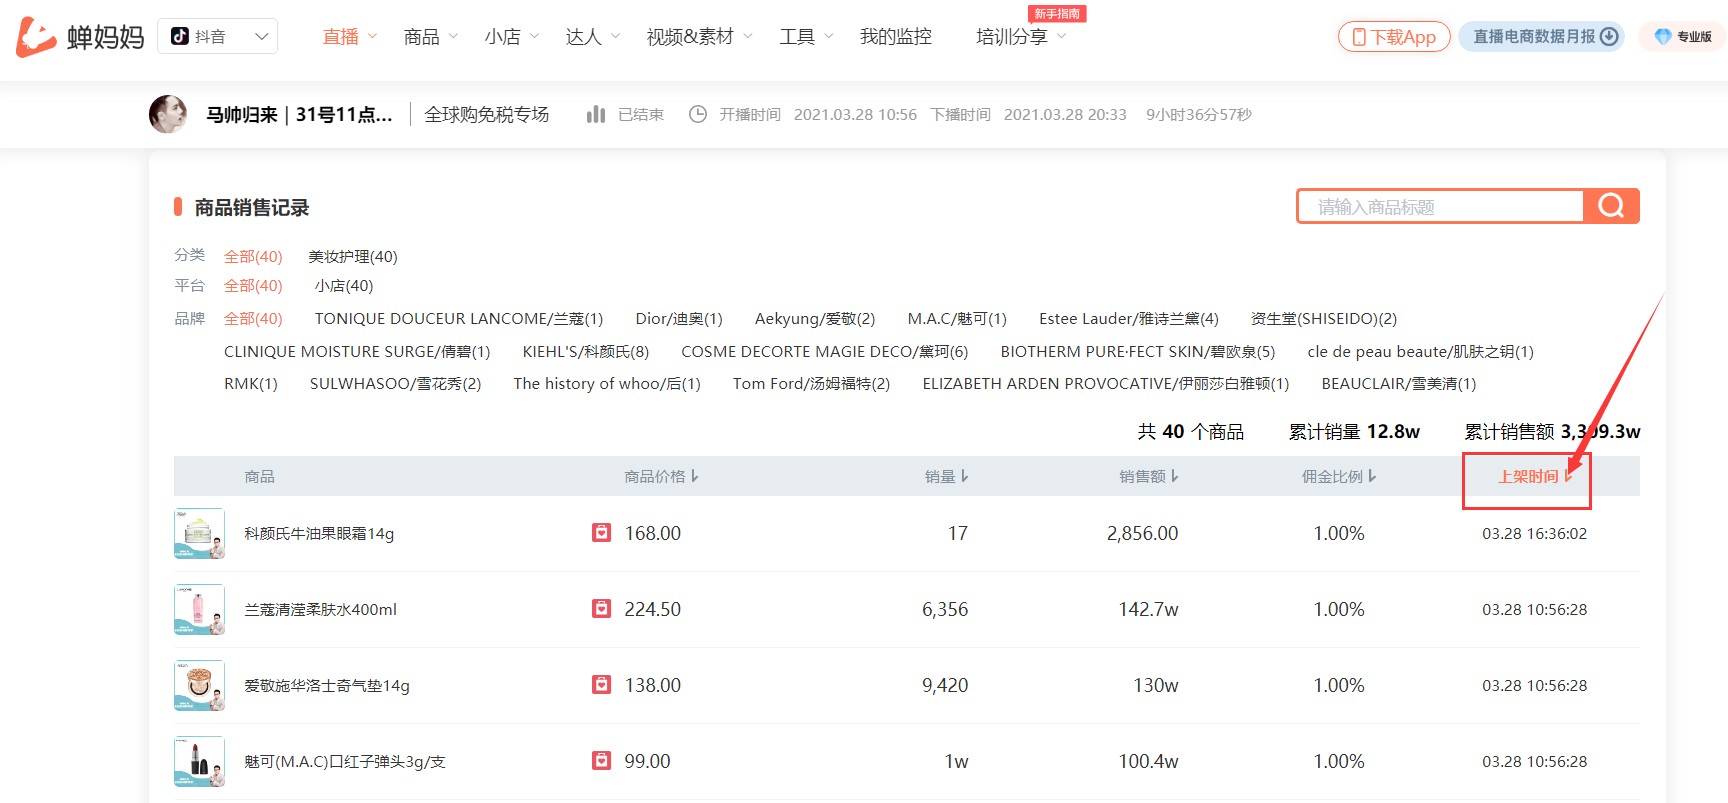Click shop icon beside price 168.00
This screenshot has width=1728, height=803.
click(601, 533)
